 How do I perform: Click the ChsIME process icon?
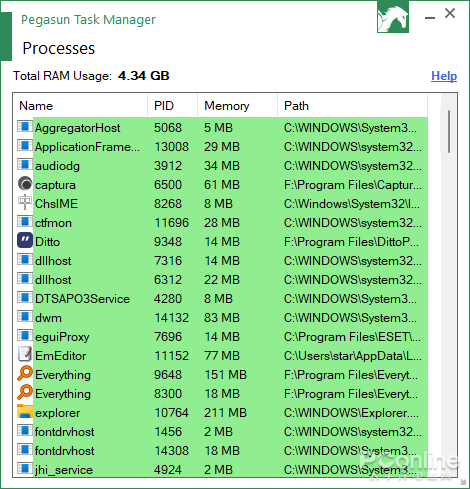(x=25, y=203)
